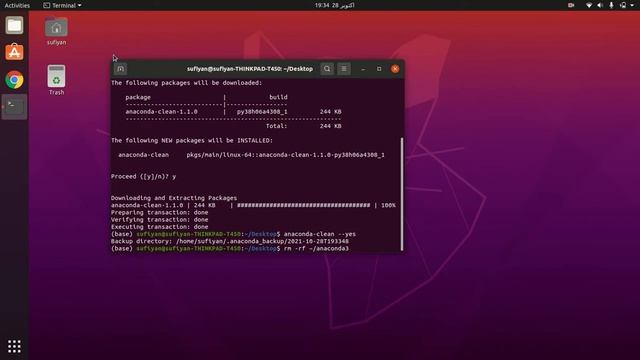Click 'Downloading and Extracting Packages' line
640x360 pixels.
click(174, 198)
